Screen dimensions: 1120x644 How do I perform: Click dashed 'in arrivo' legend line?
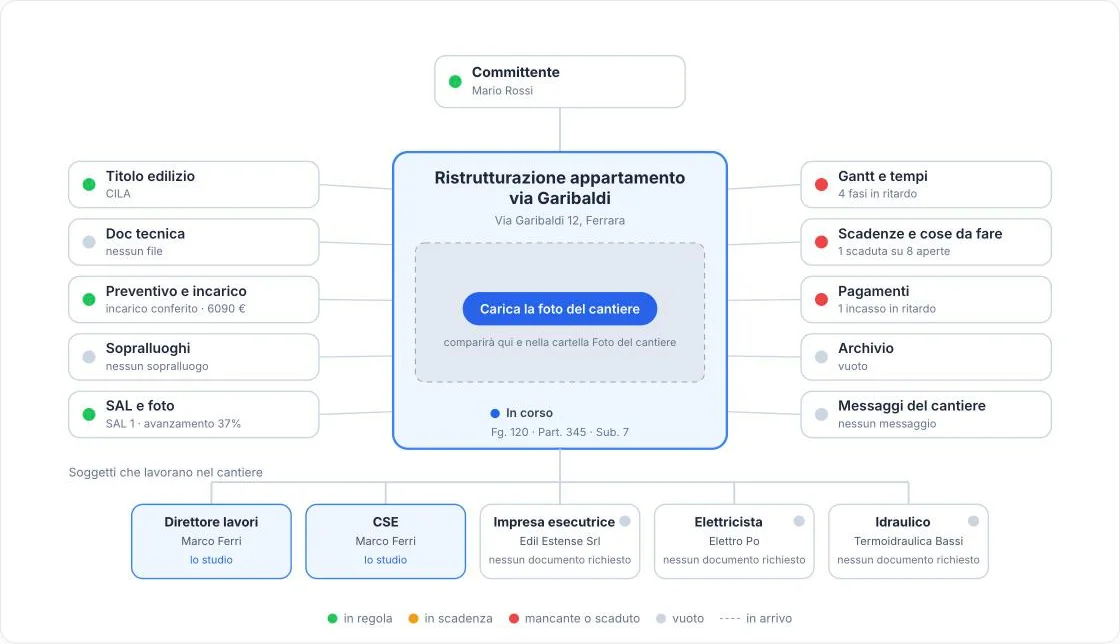click(x=729, y=618)
